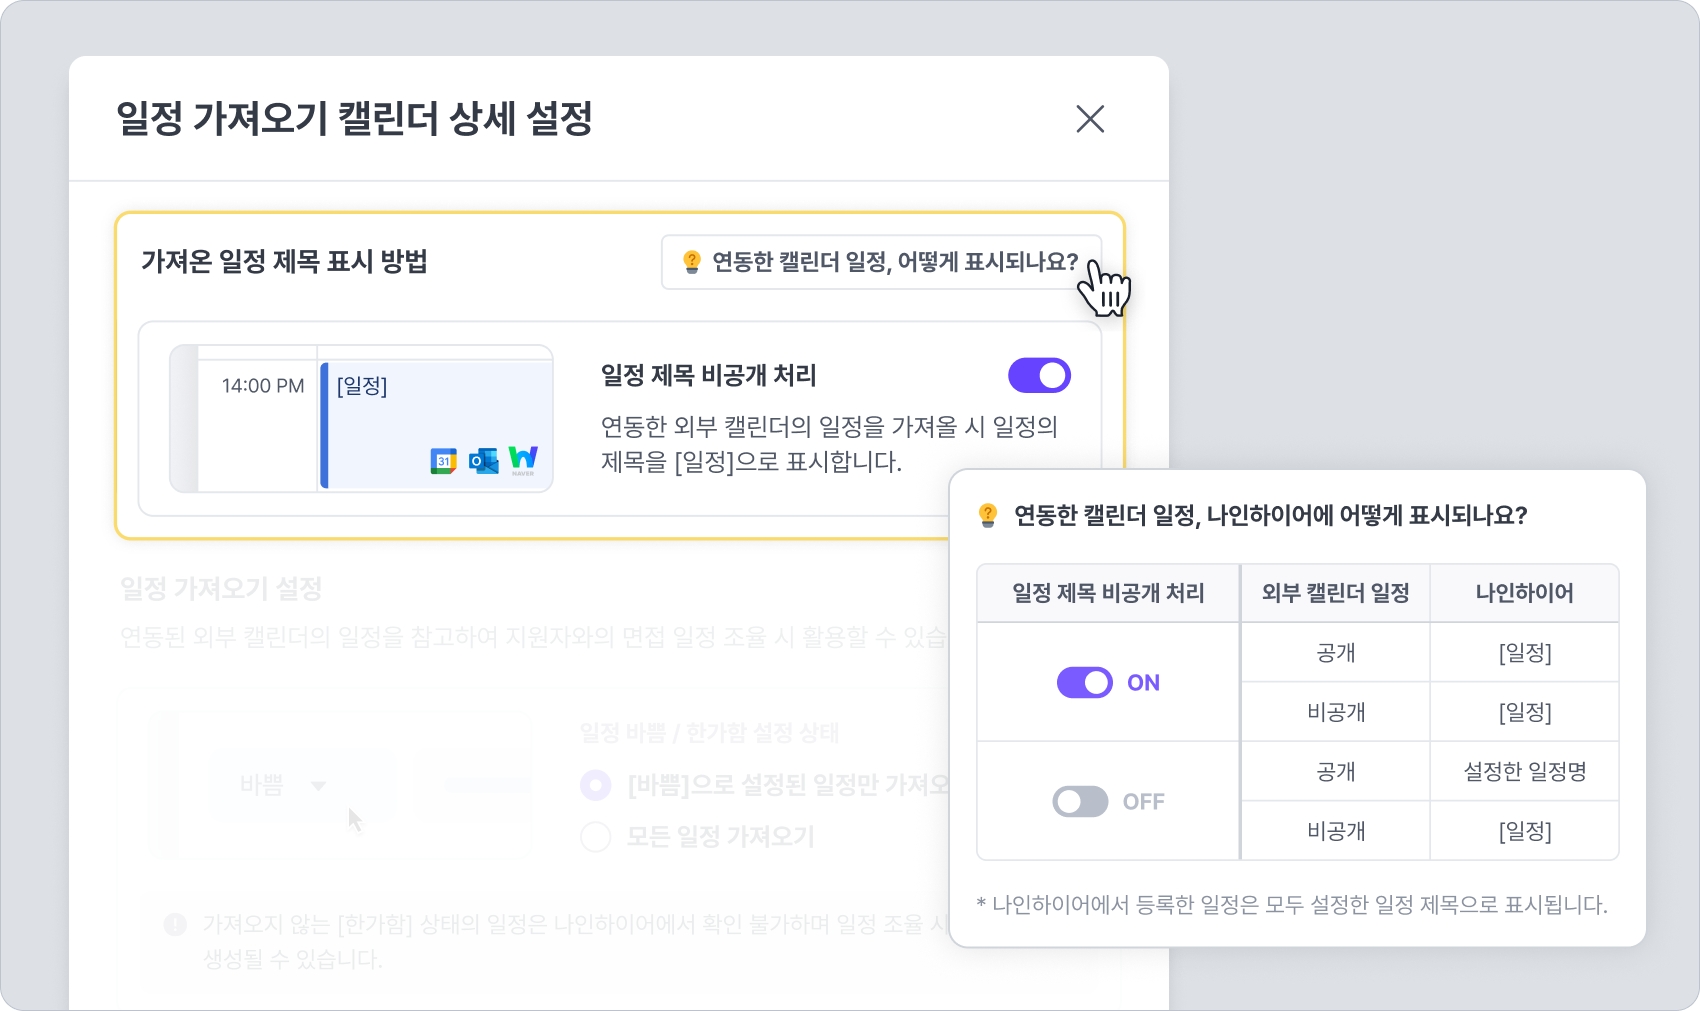Click the lightbulb icon in the help button
The width and height of the screenshot is (1700, 1011).
pos(691,262)
